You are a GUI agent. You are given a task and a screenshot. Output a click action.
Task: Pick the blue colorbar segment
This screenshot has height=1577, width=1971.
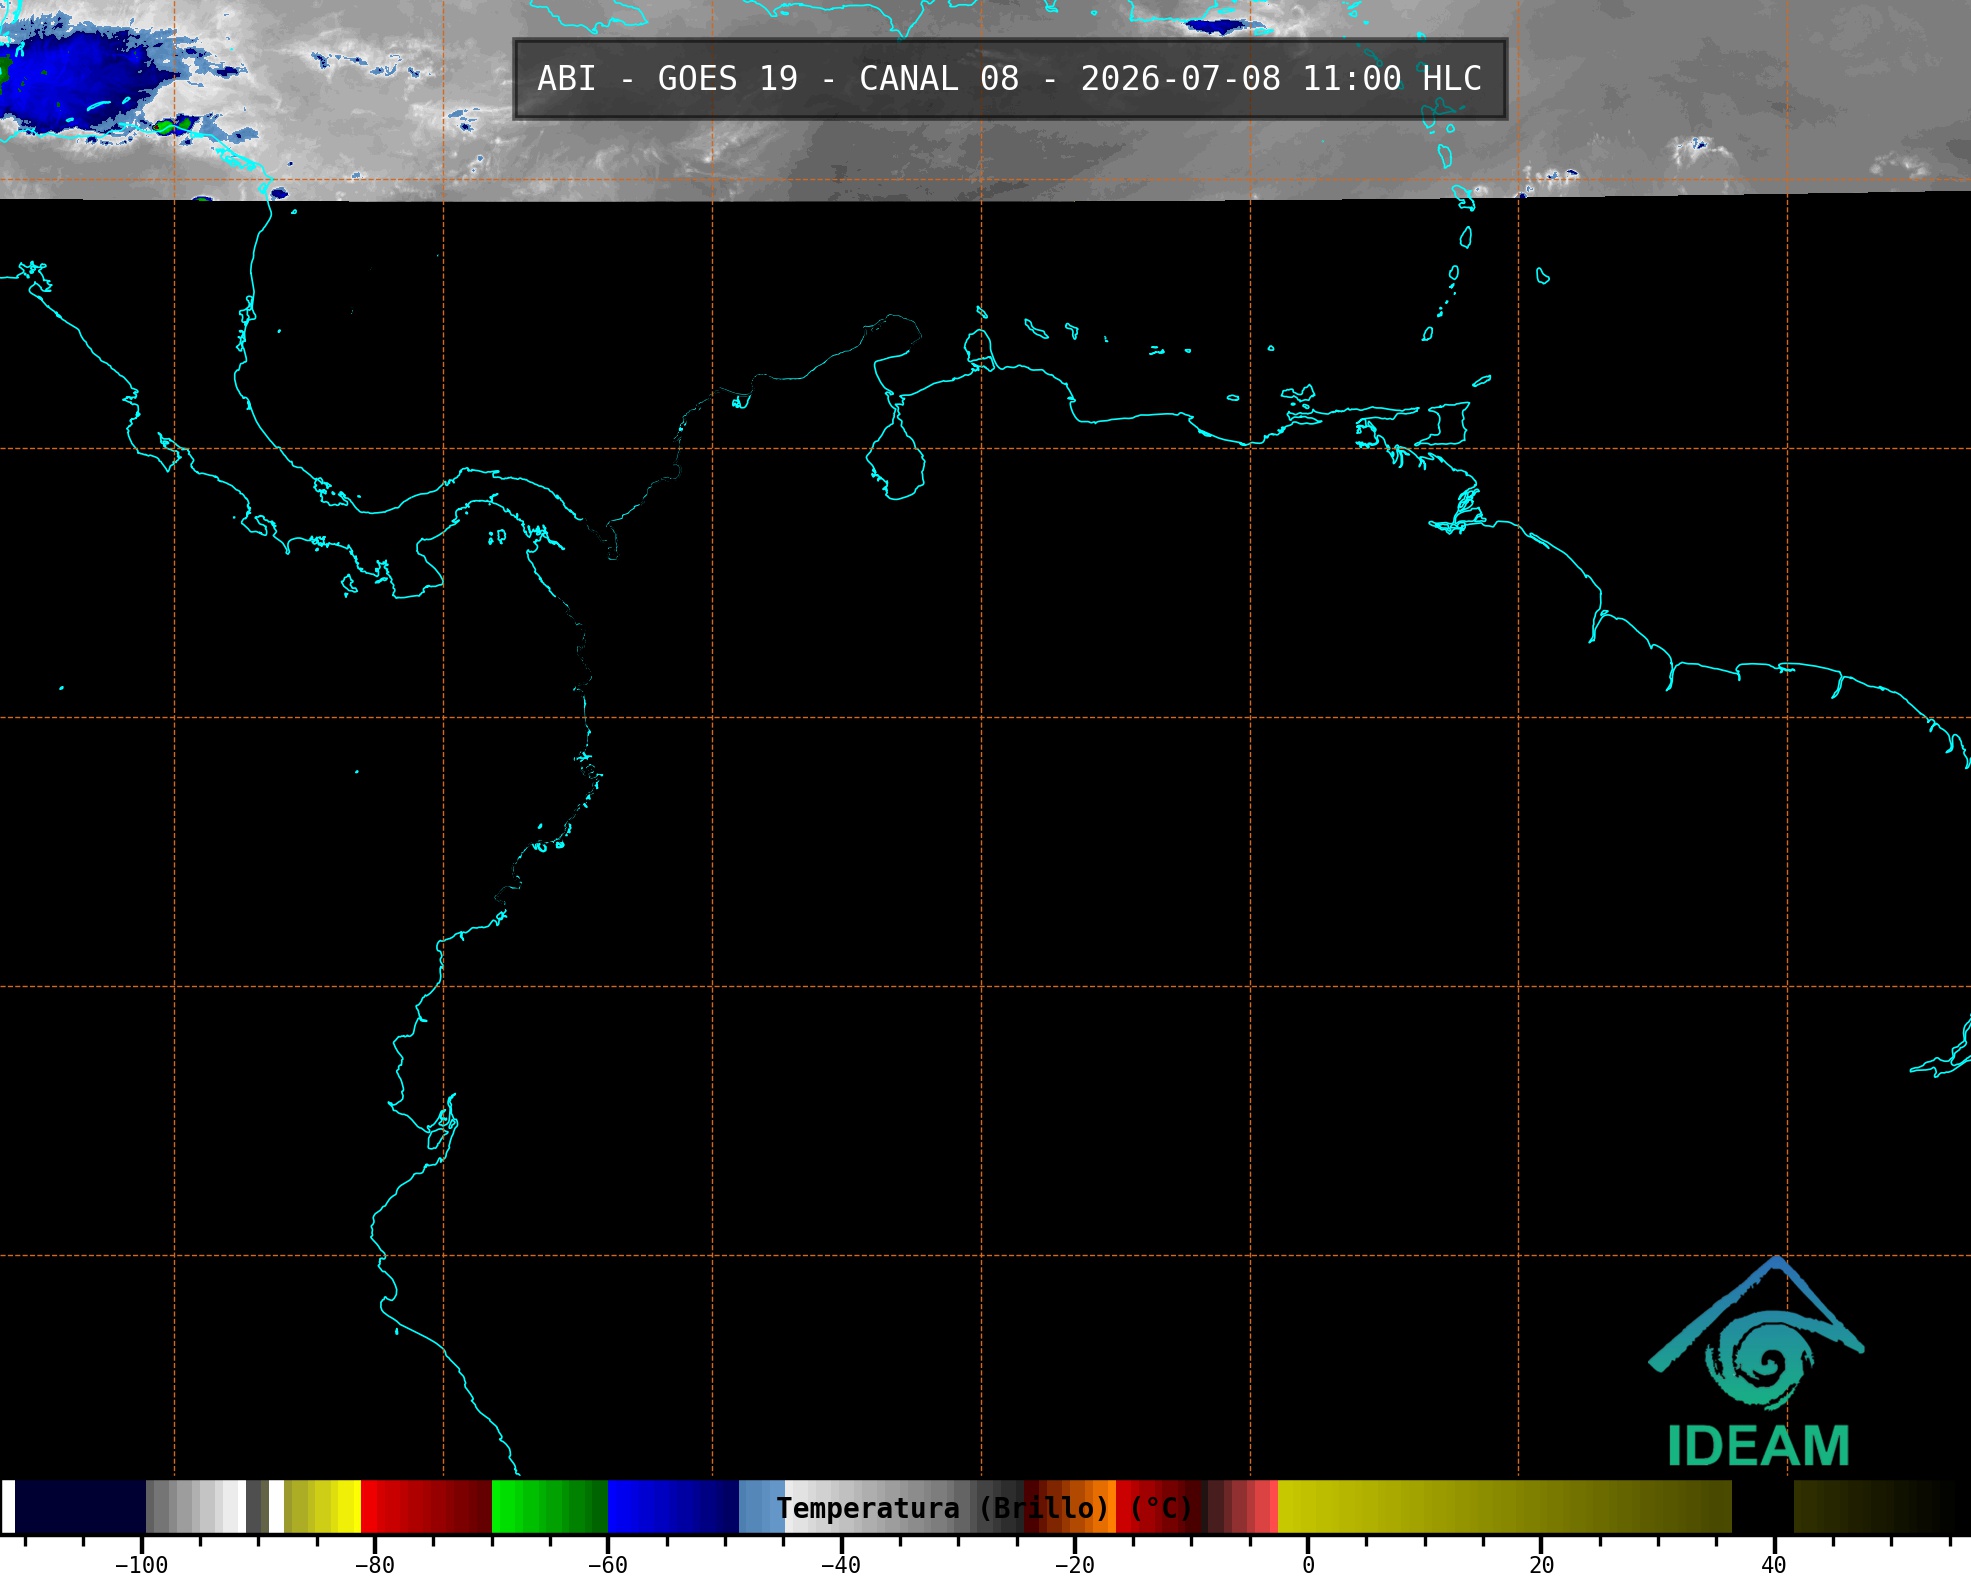tap(673, 1507)
